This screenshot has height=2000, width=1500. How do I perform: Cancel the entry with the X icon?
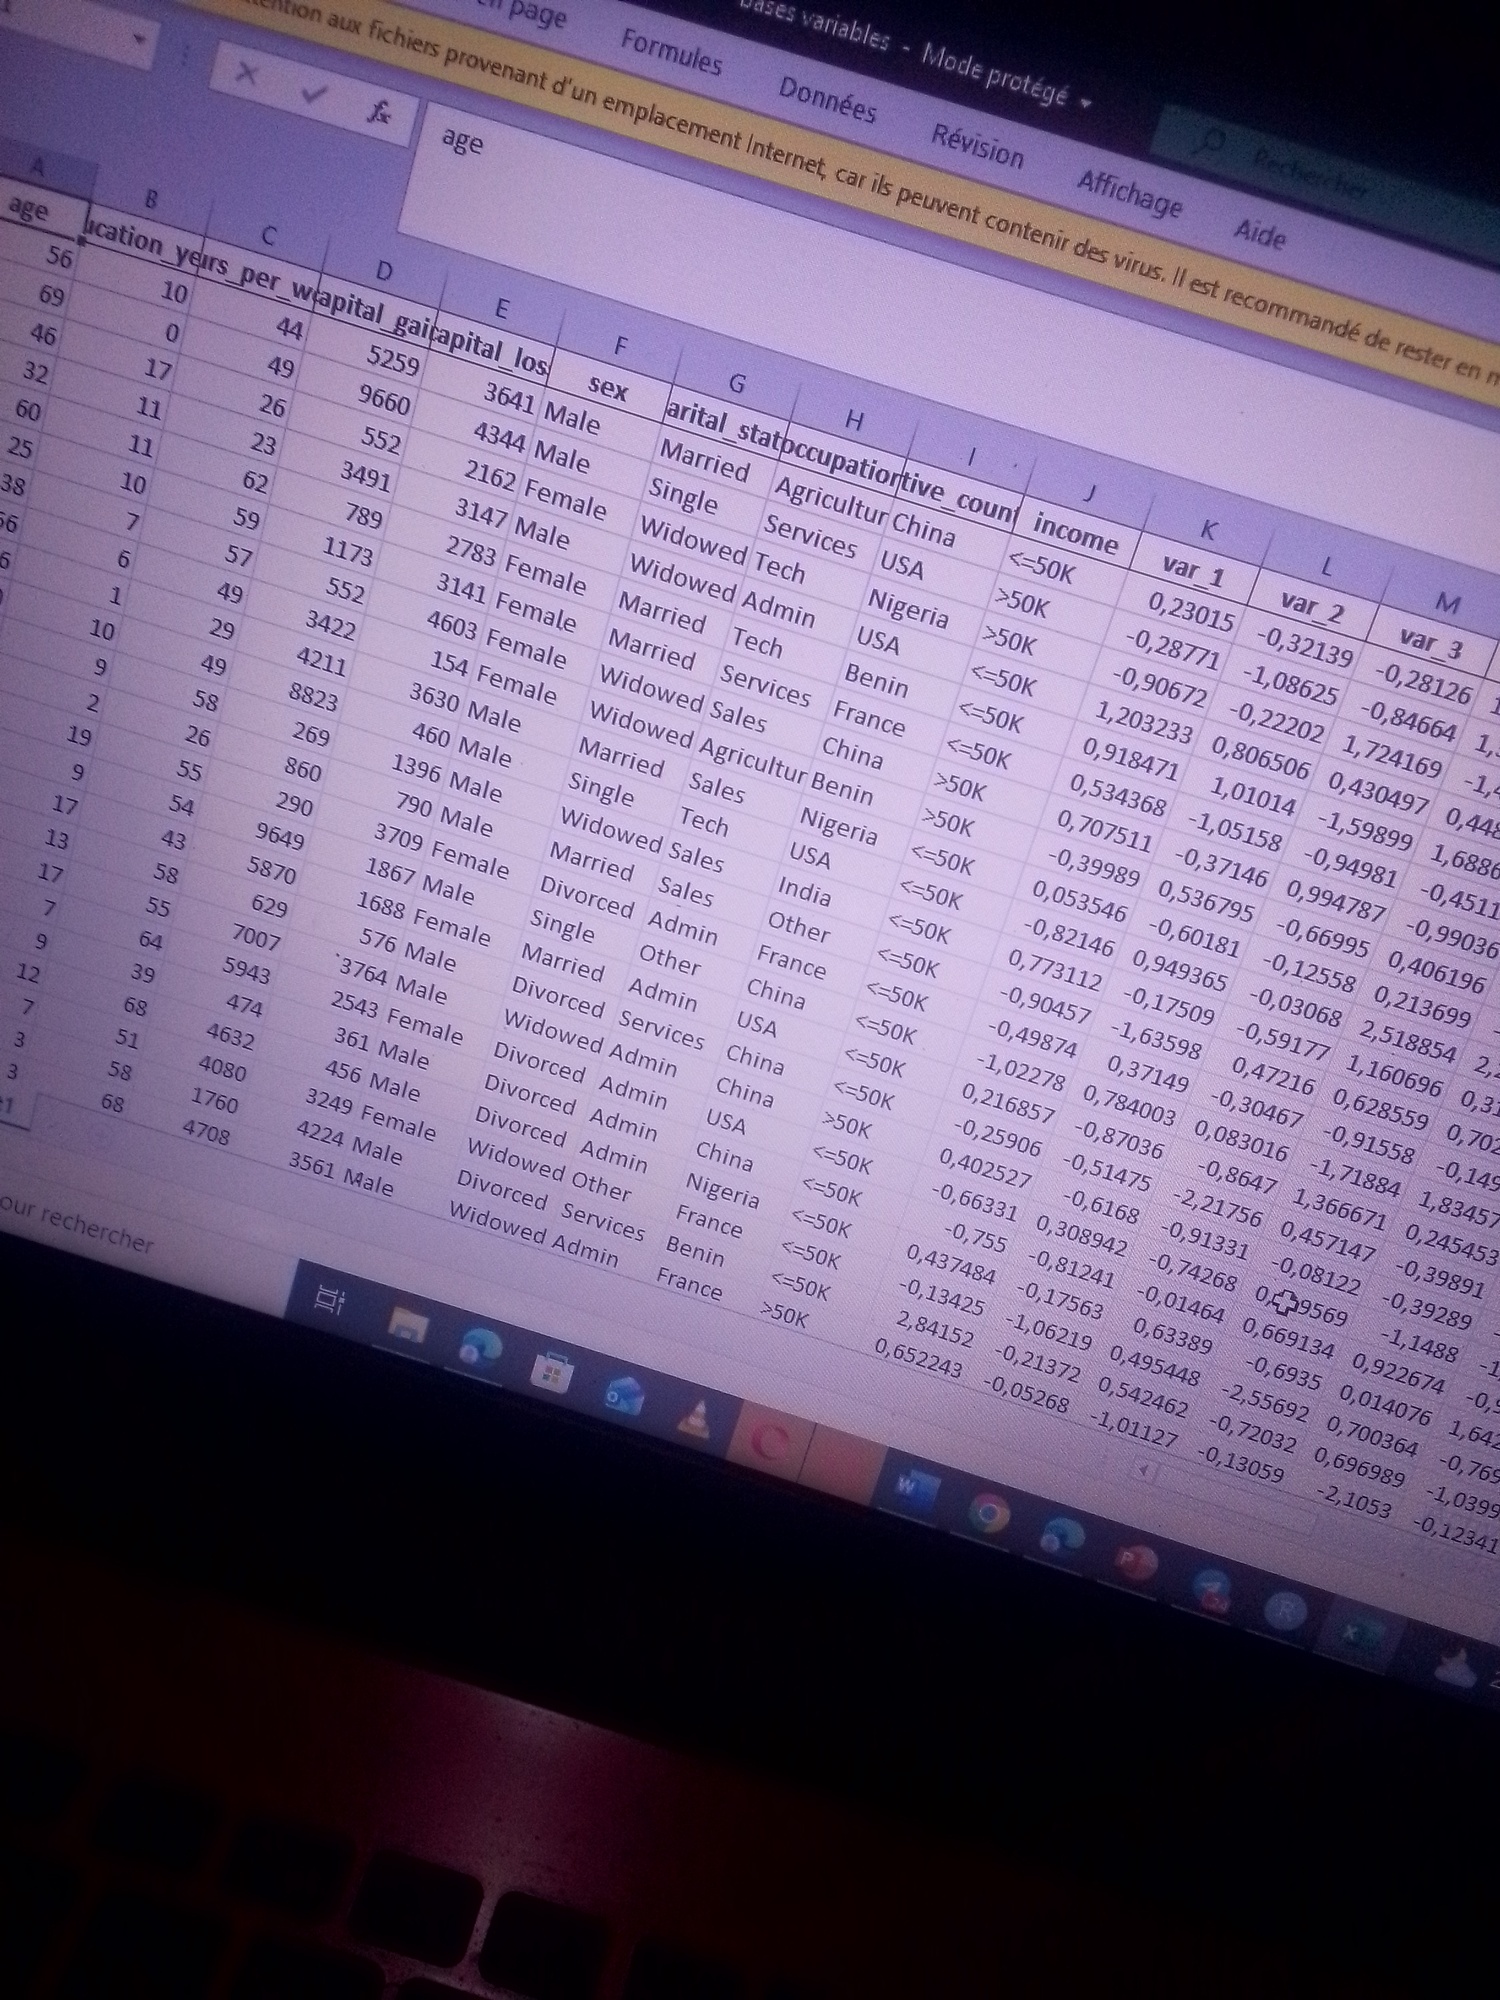click(247, 75)
